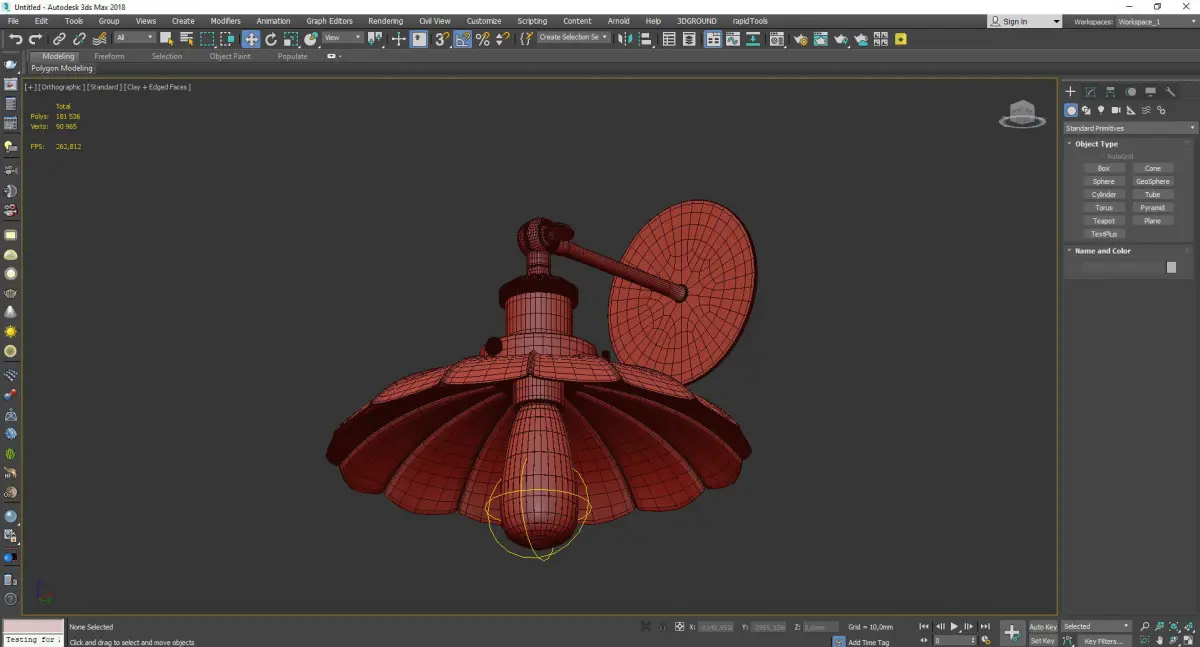Image resolution: width=1200 pixels, height=647 pixels.
Task: Open the Render Setup teapot icon
Action: (802, 39)
